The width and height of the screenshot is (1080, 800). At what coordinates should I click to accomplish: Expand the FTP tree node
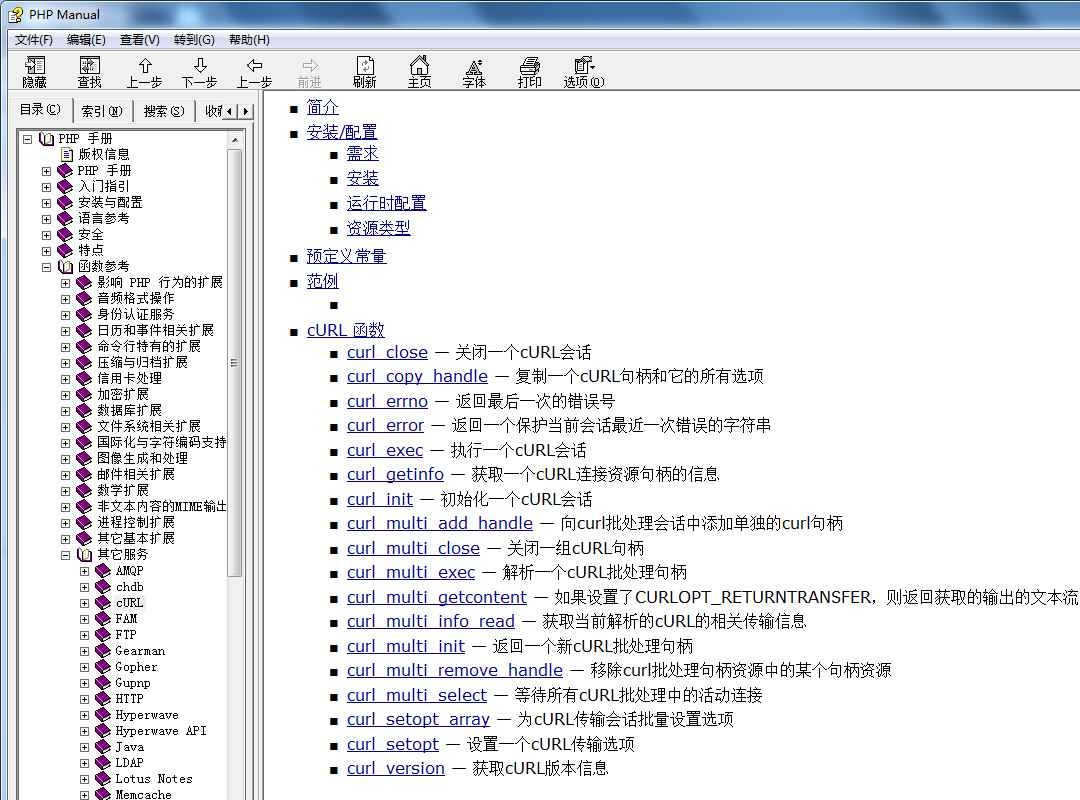pyautogui.click(x=84, y=635)
